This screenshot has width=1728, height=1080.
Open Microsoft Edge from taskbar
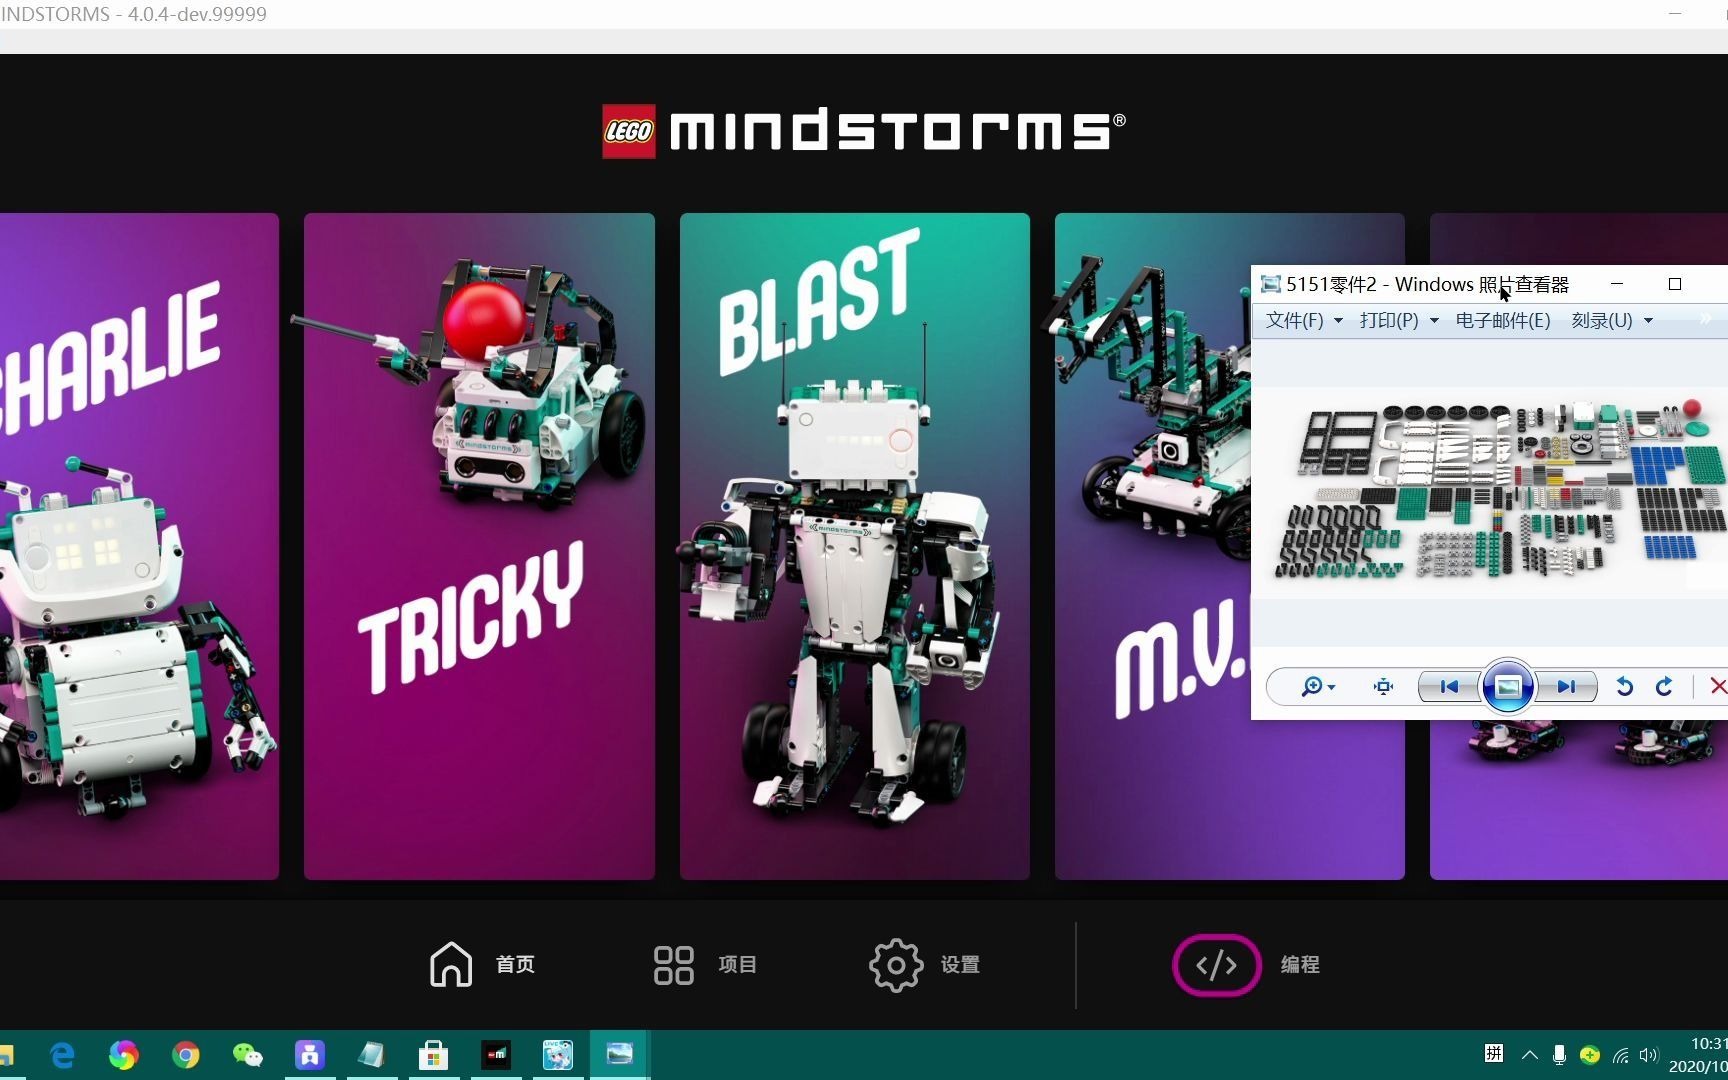(x=62, y=1055)
